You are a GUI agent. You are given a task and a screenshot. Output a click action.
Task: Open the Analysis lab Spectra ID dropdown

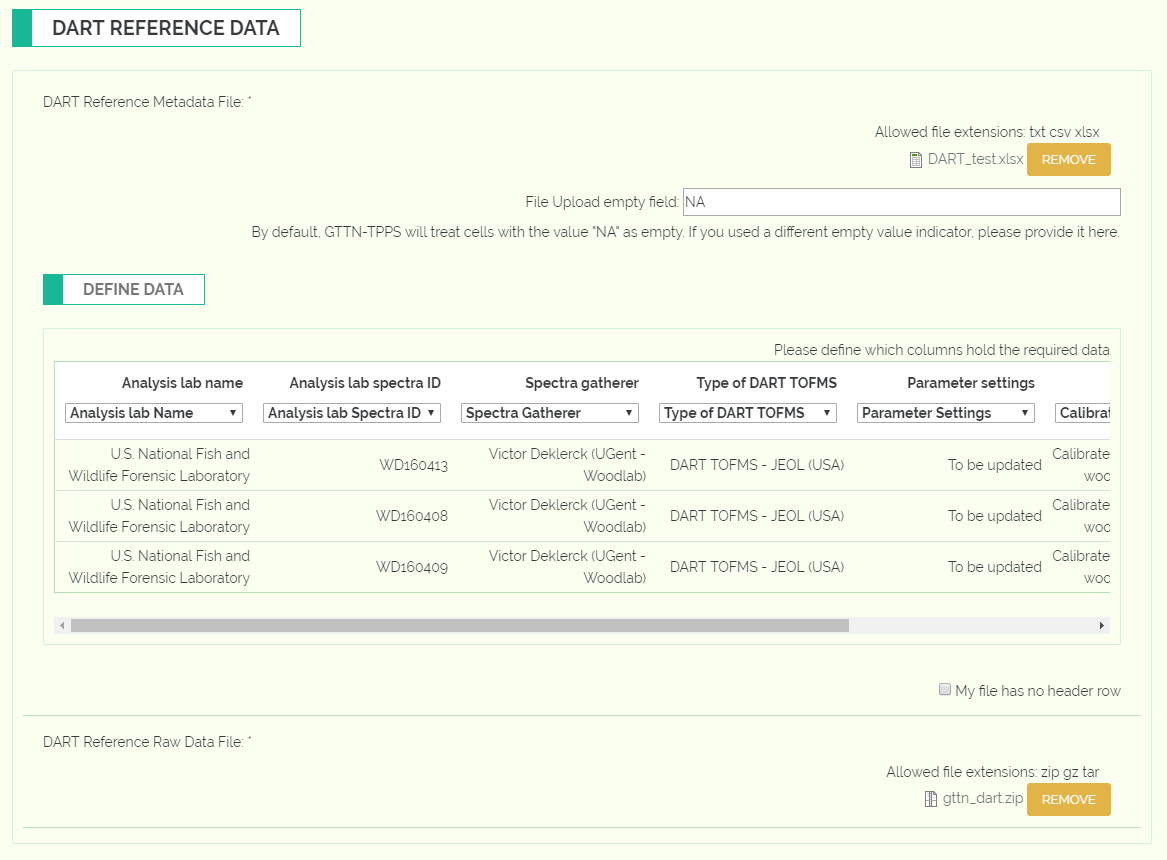352,413
